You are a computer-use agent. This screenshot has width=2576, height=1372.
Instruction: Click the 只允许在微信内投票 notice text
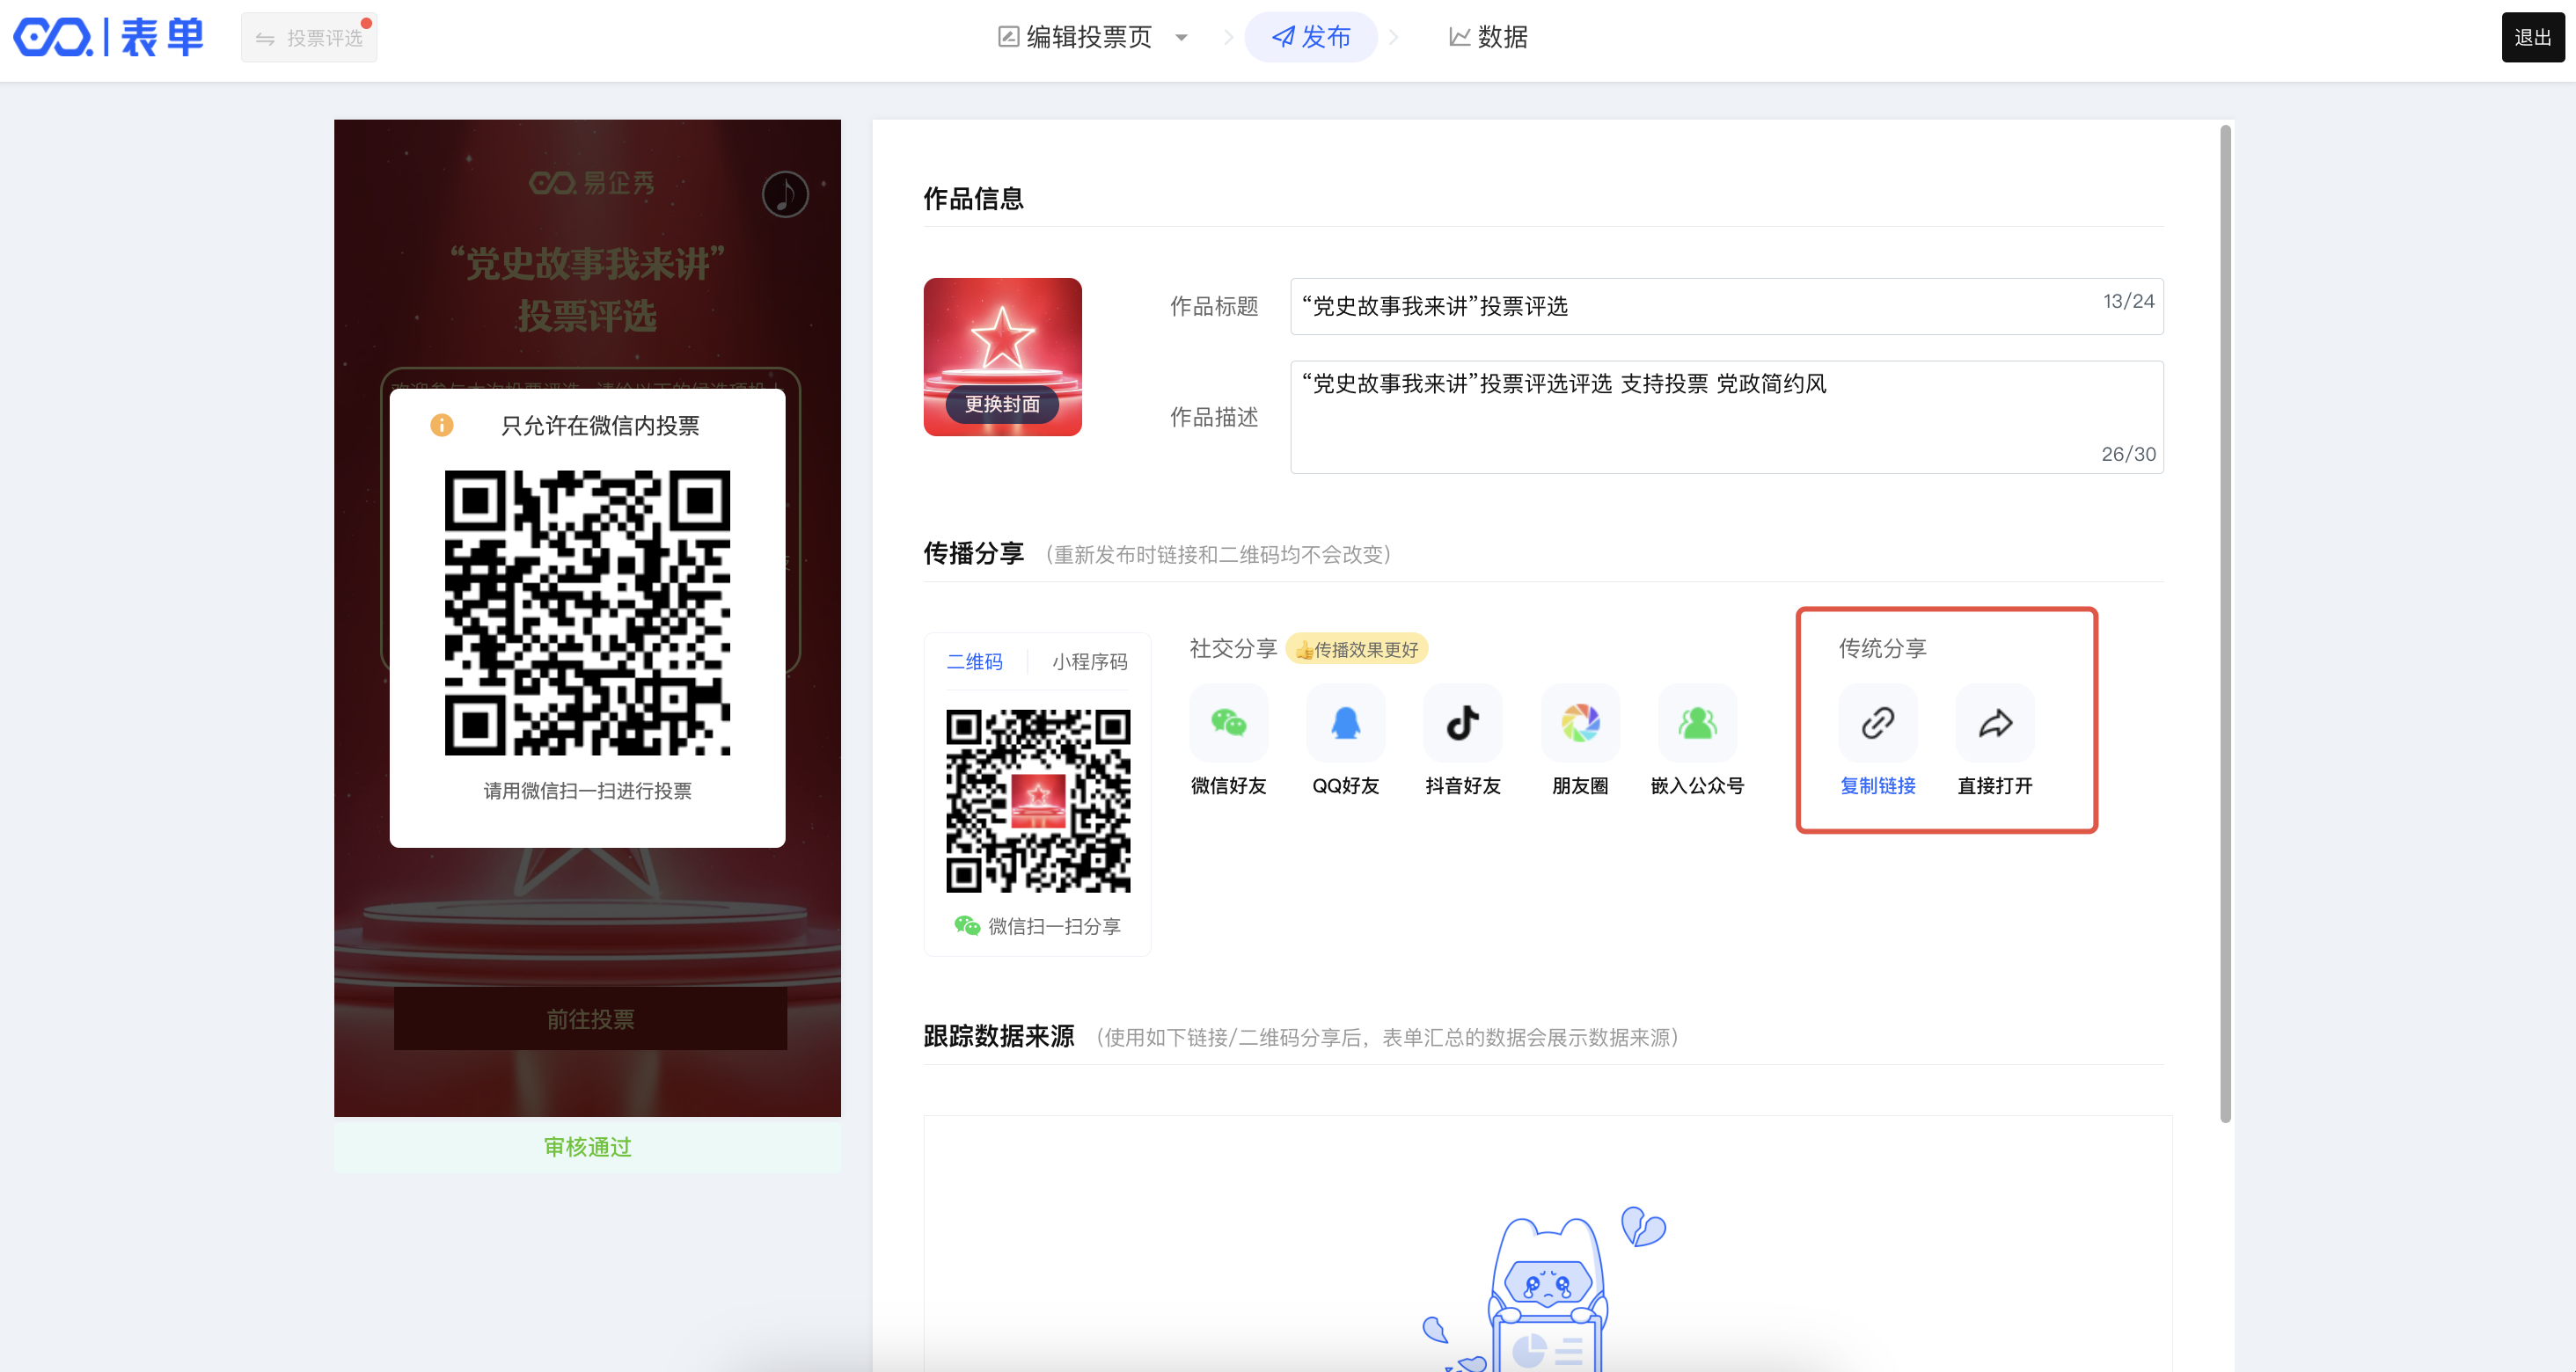(x=600, y=426)
